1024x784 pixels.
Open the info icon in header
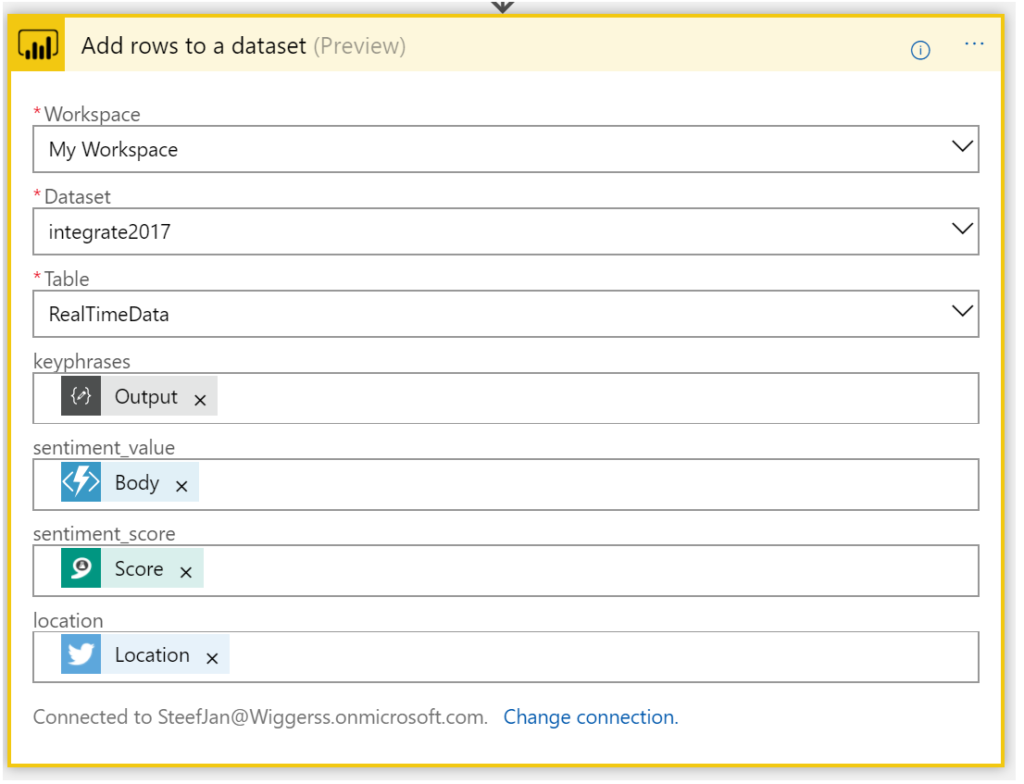(x=920, y=50)
